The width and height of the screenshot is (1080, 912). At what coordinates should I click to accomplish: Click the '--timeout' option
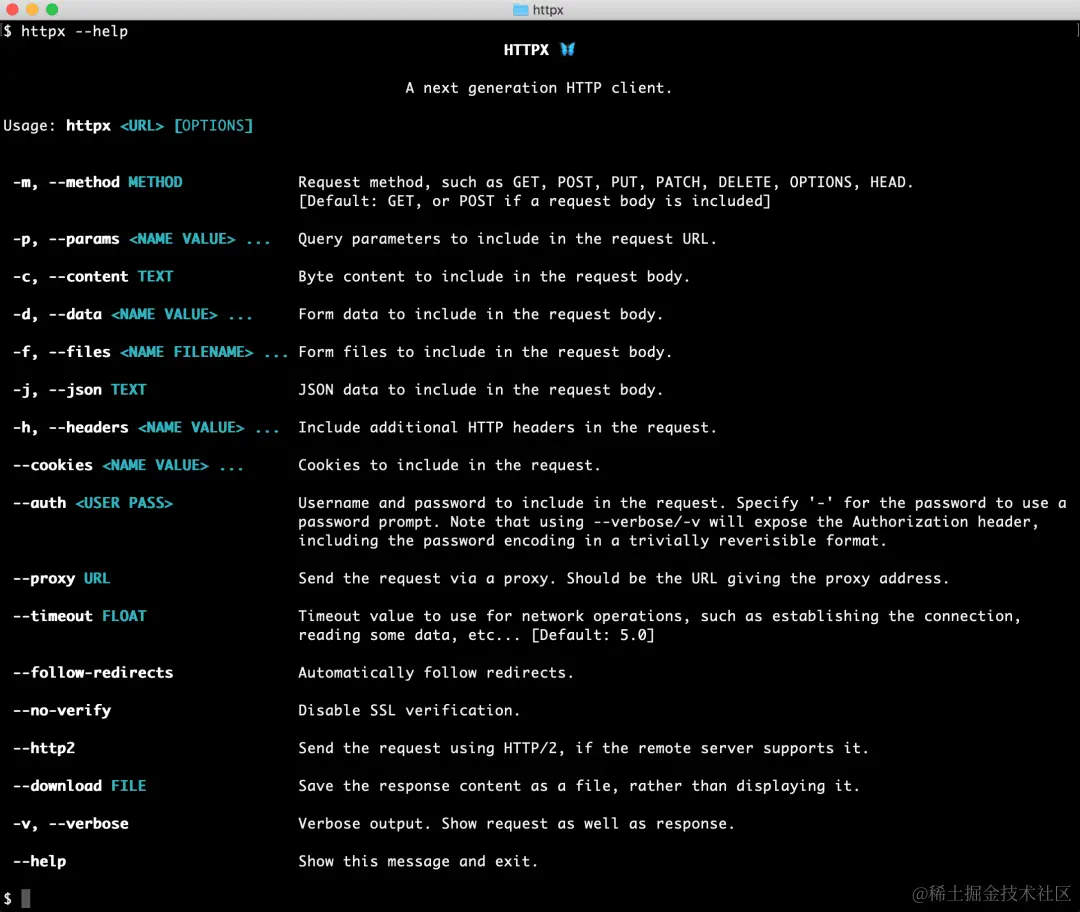coord(52,616)
